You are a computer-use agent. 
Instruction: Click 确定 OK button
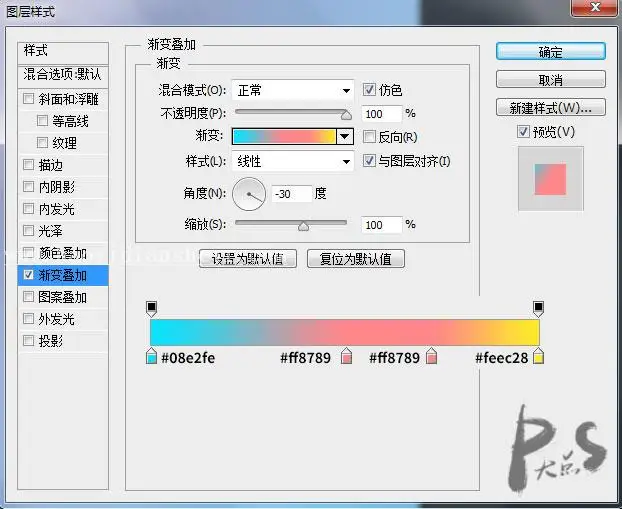click(x=551, y=52)
